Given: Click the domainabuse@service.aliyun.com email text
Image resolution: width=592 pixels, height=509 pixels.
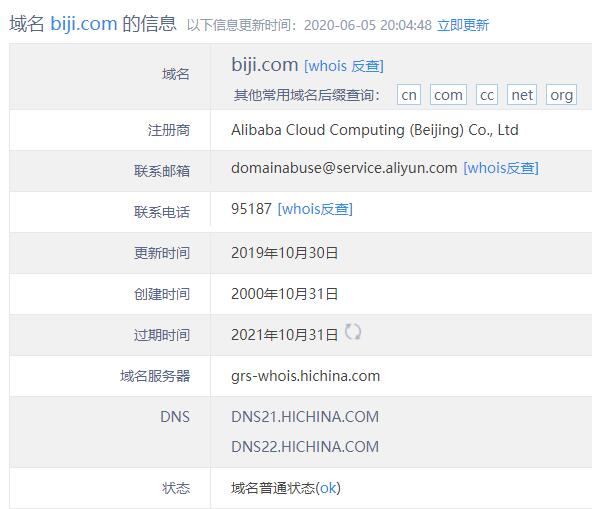Looking at the screenshot, I should click(344, 168).
